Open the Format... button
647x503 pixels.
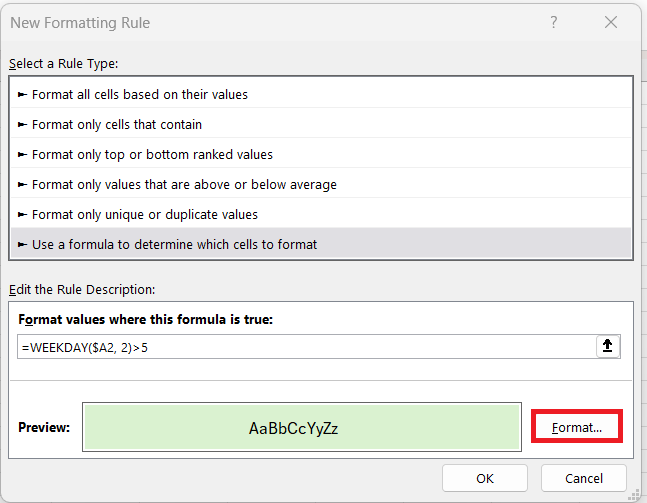[x=576, y=426]
